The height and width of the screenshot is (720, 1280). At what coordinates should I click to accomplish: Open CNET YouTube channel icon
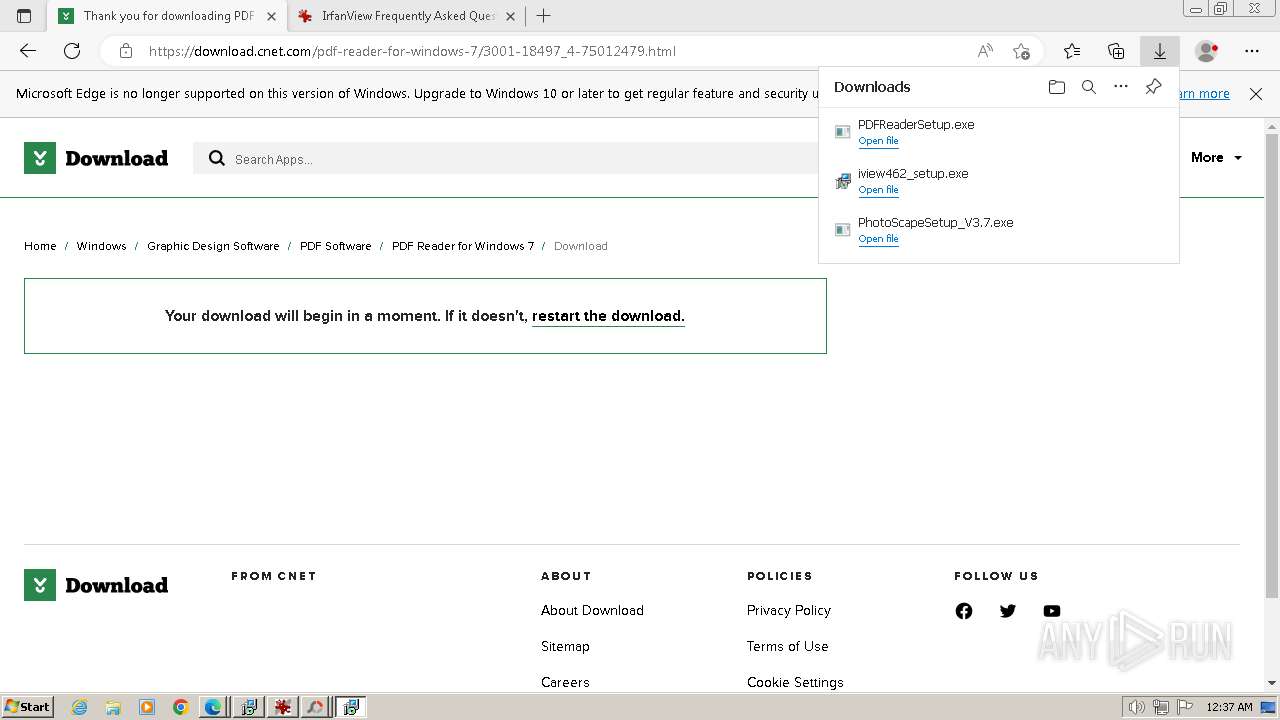pos(1052,611)
